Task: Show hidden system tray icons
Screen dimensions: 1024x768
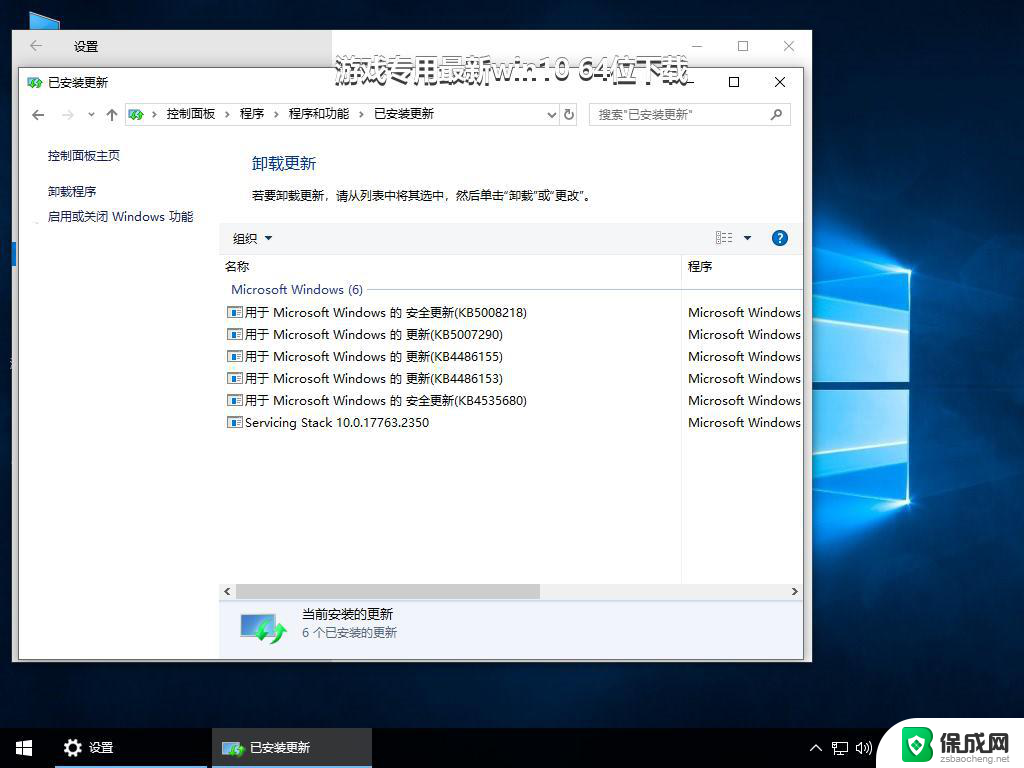Action: point(816,748)
